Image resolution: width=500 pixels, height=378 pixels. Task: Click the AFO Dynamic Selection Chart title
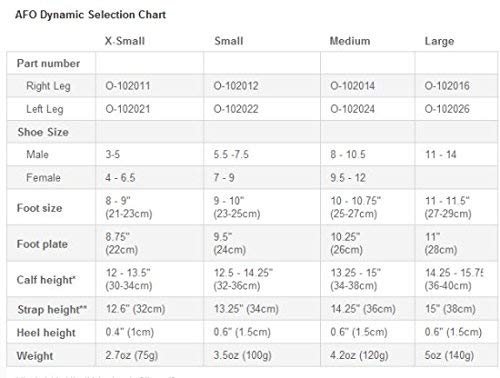pos(90,15)
